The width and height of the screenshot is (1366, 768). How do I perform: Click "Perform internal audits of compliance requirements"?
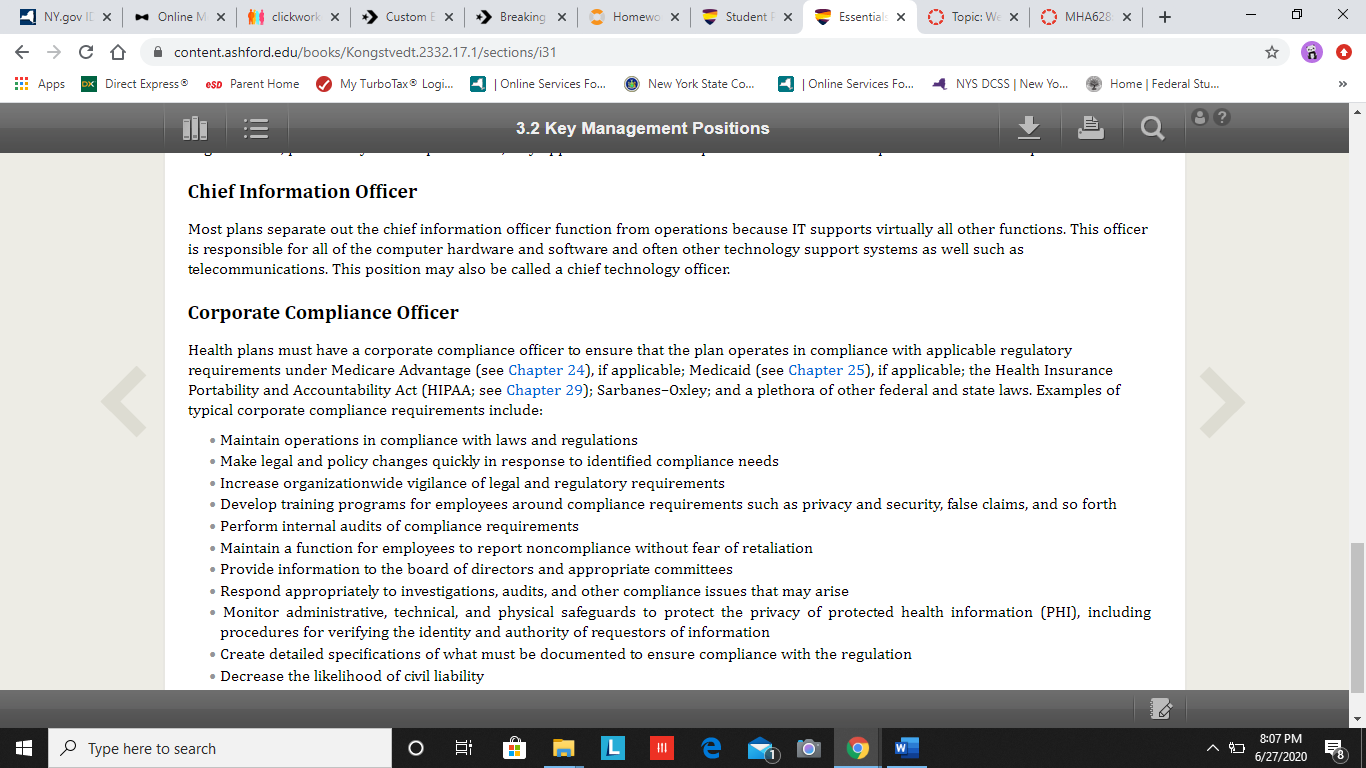pyautogui.click(x=400, y=526)
